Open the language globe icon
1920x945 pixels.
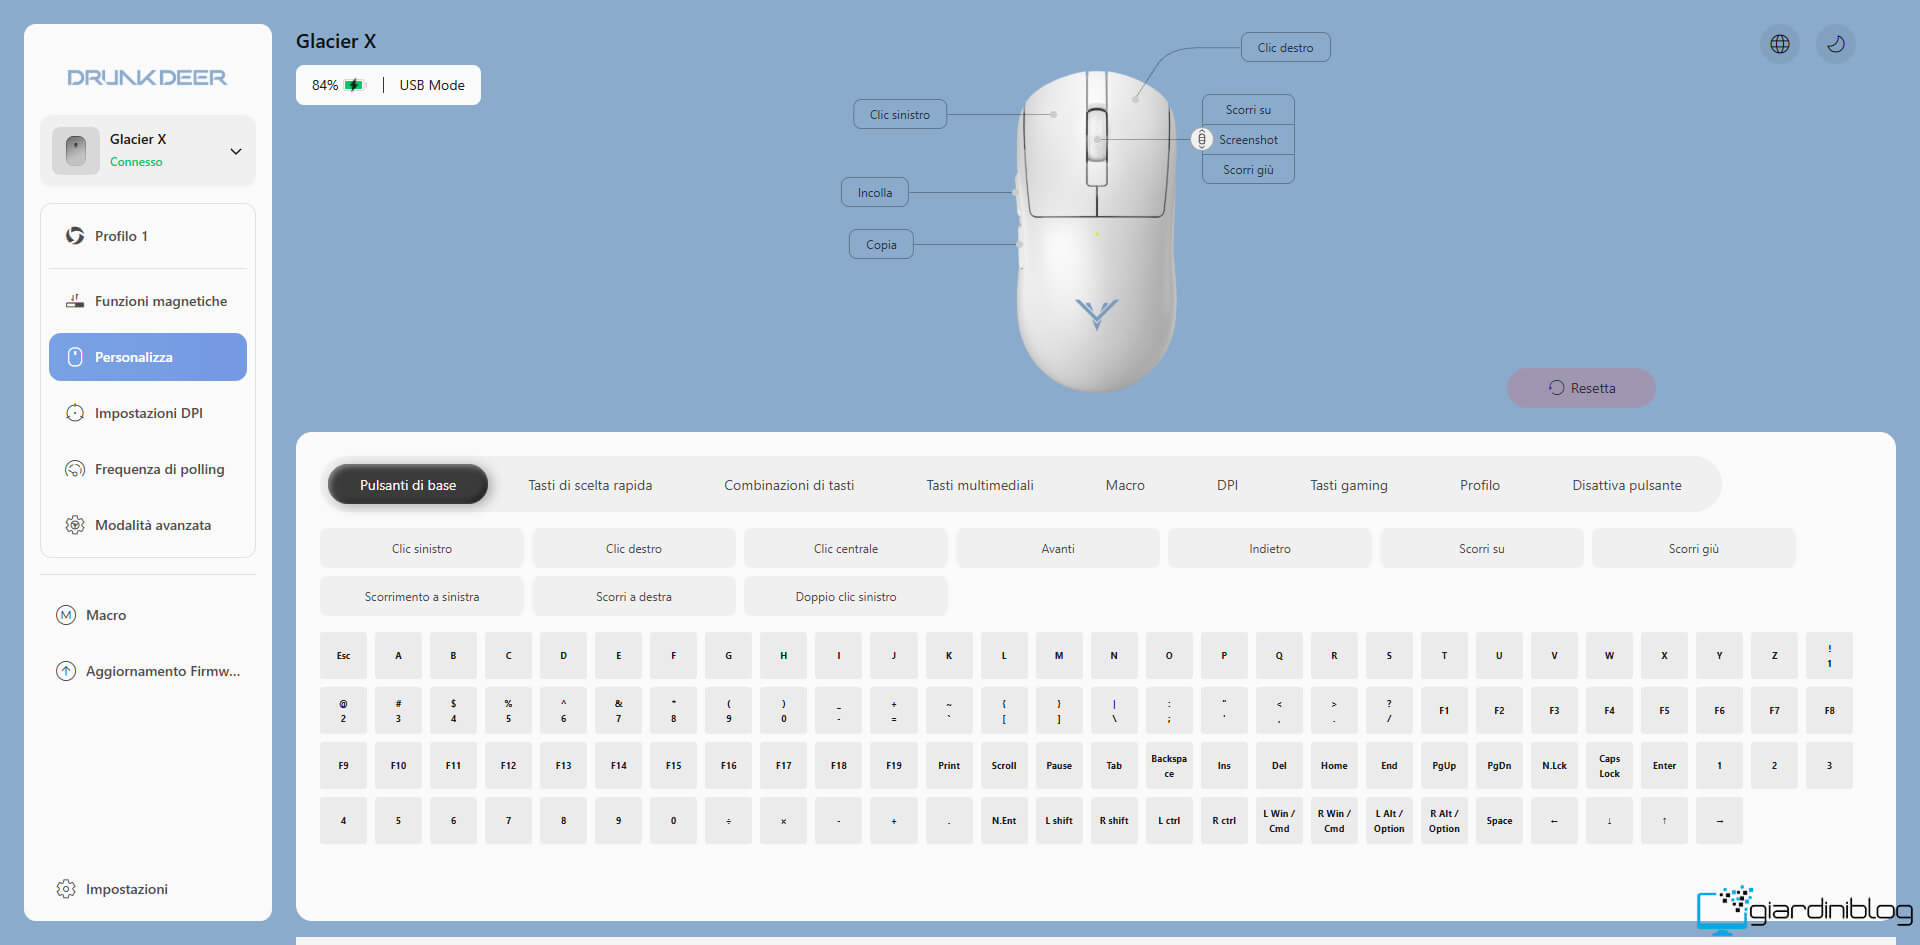coord(1779,44)
